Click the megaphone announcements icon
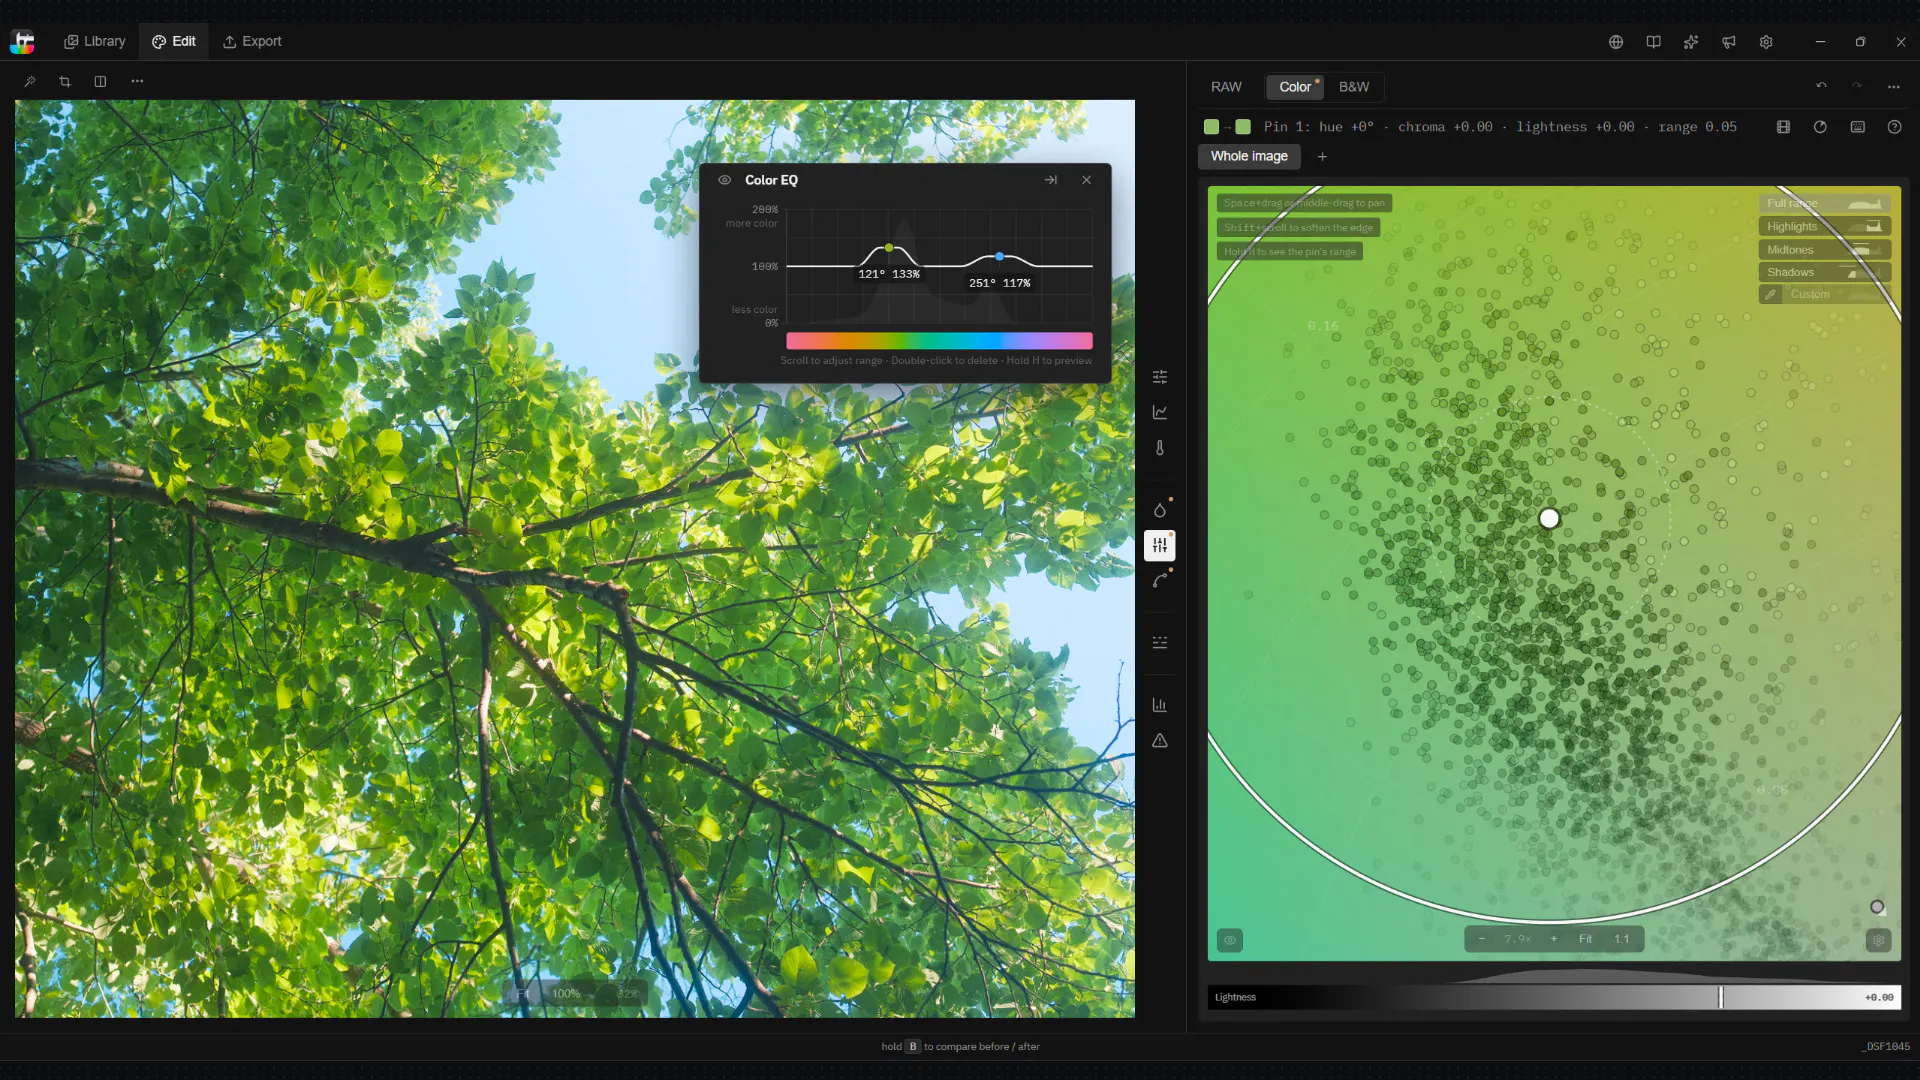Image resolution: width=1920 pixels, height=1080 pixels. coord(1729,42)
